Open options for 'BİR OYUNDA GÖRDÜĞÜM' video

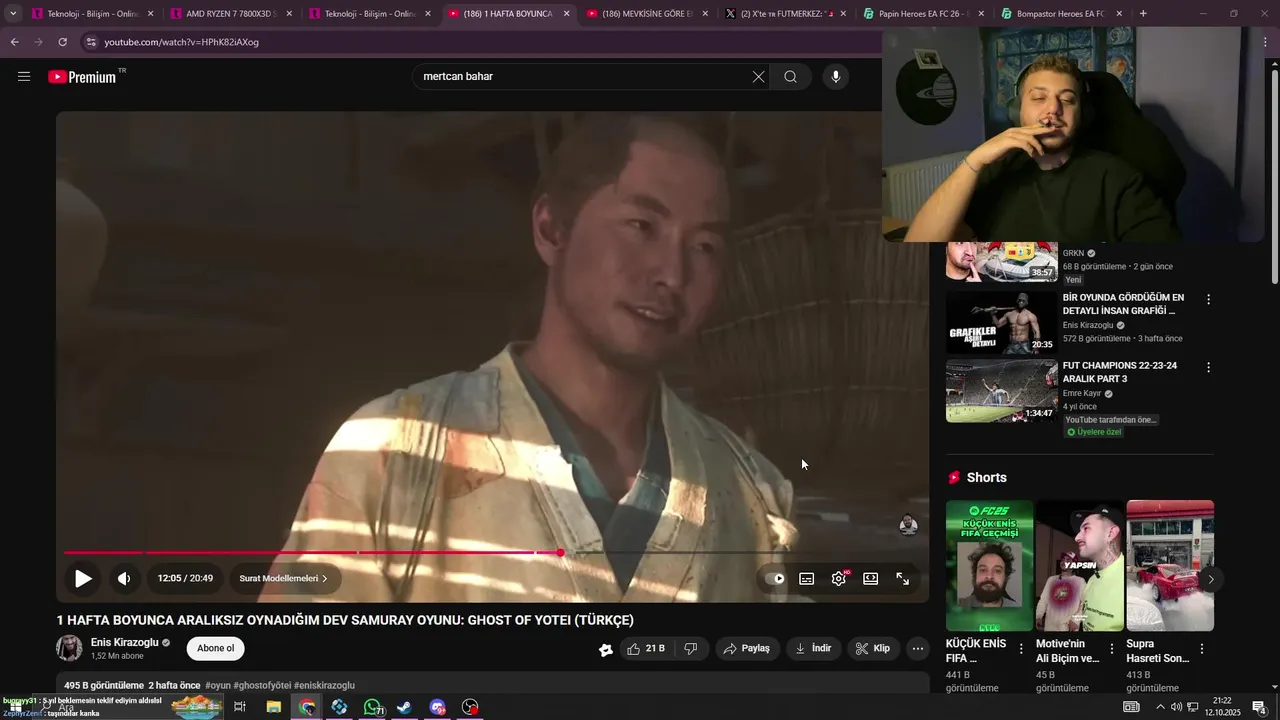coord(1208,299)
